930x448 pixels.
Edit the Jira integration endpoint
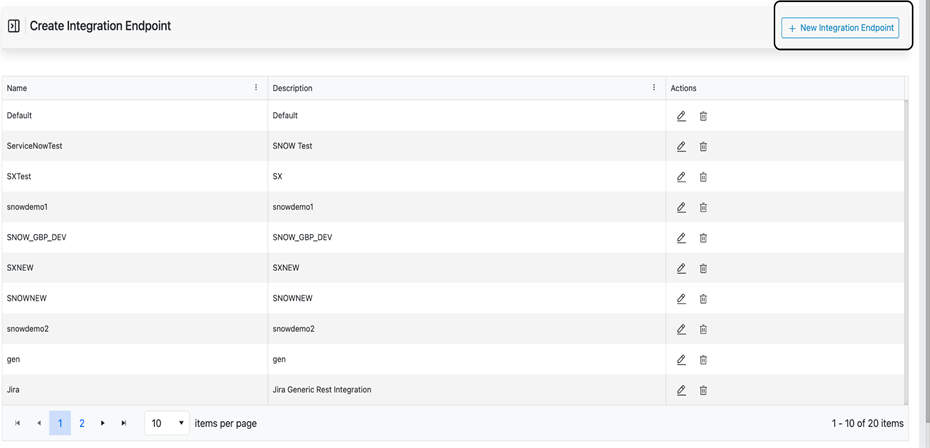pos(681,390)
